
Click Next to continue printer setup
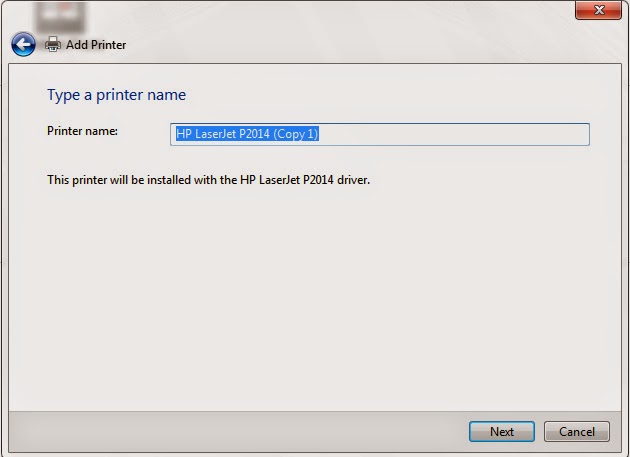click(502, 432)
